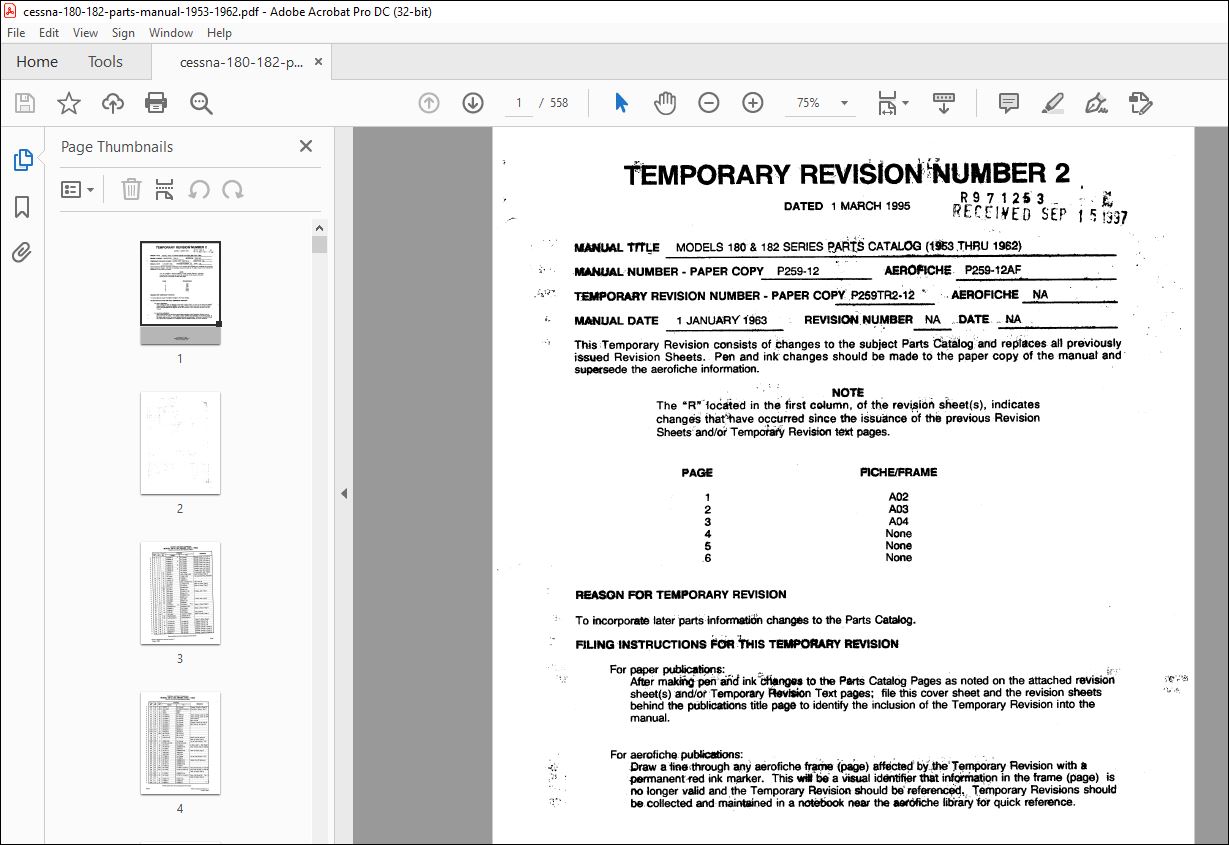1229x845 pixels.
Task: Click the thumbnails panel scrollbar thumb
Action: tap(320, 244)
